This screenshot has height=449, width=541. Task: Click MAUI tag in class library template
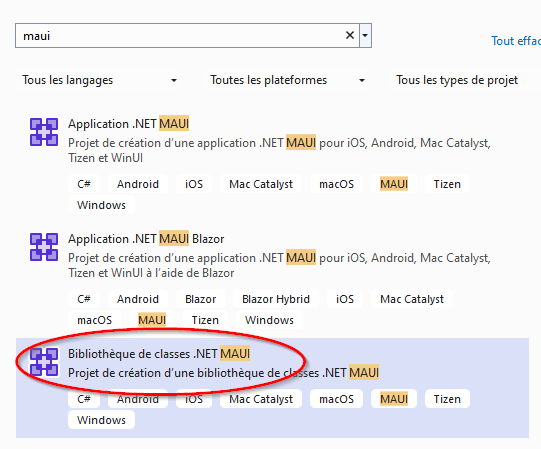tap(394, 399)
